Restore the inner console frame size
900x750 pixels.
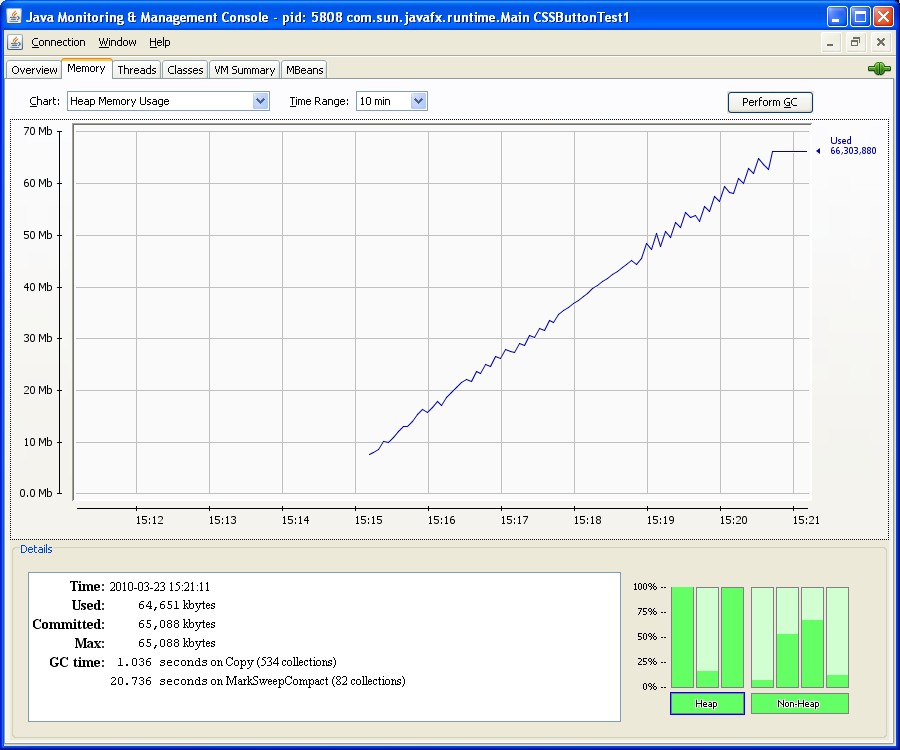[855, 42]
